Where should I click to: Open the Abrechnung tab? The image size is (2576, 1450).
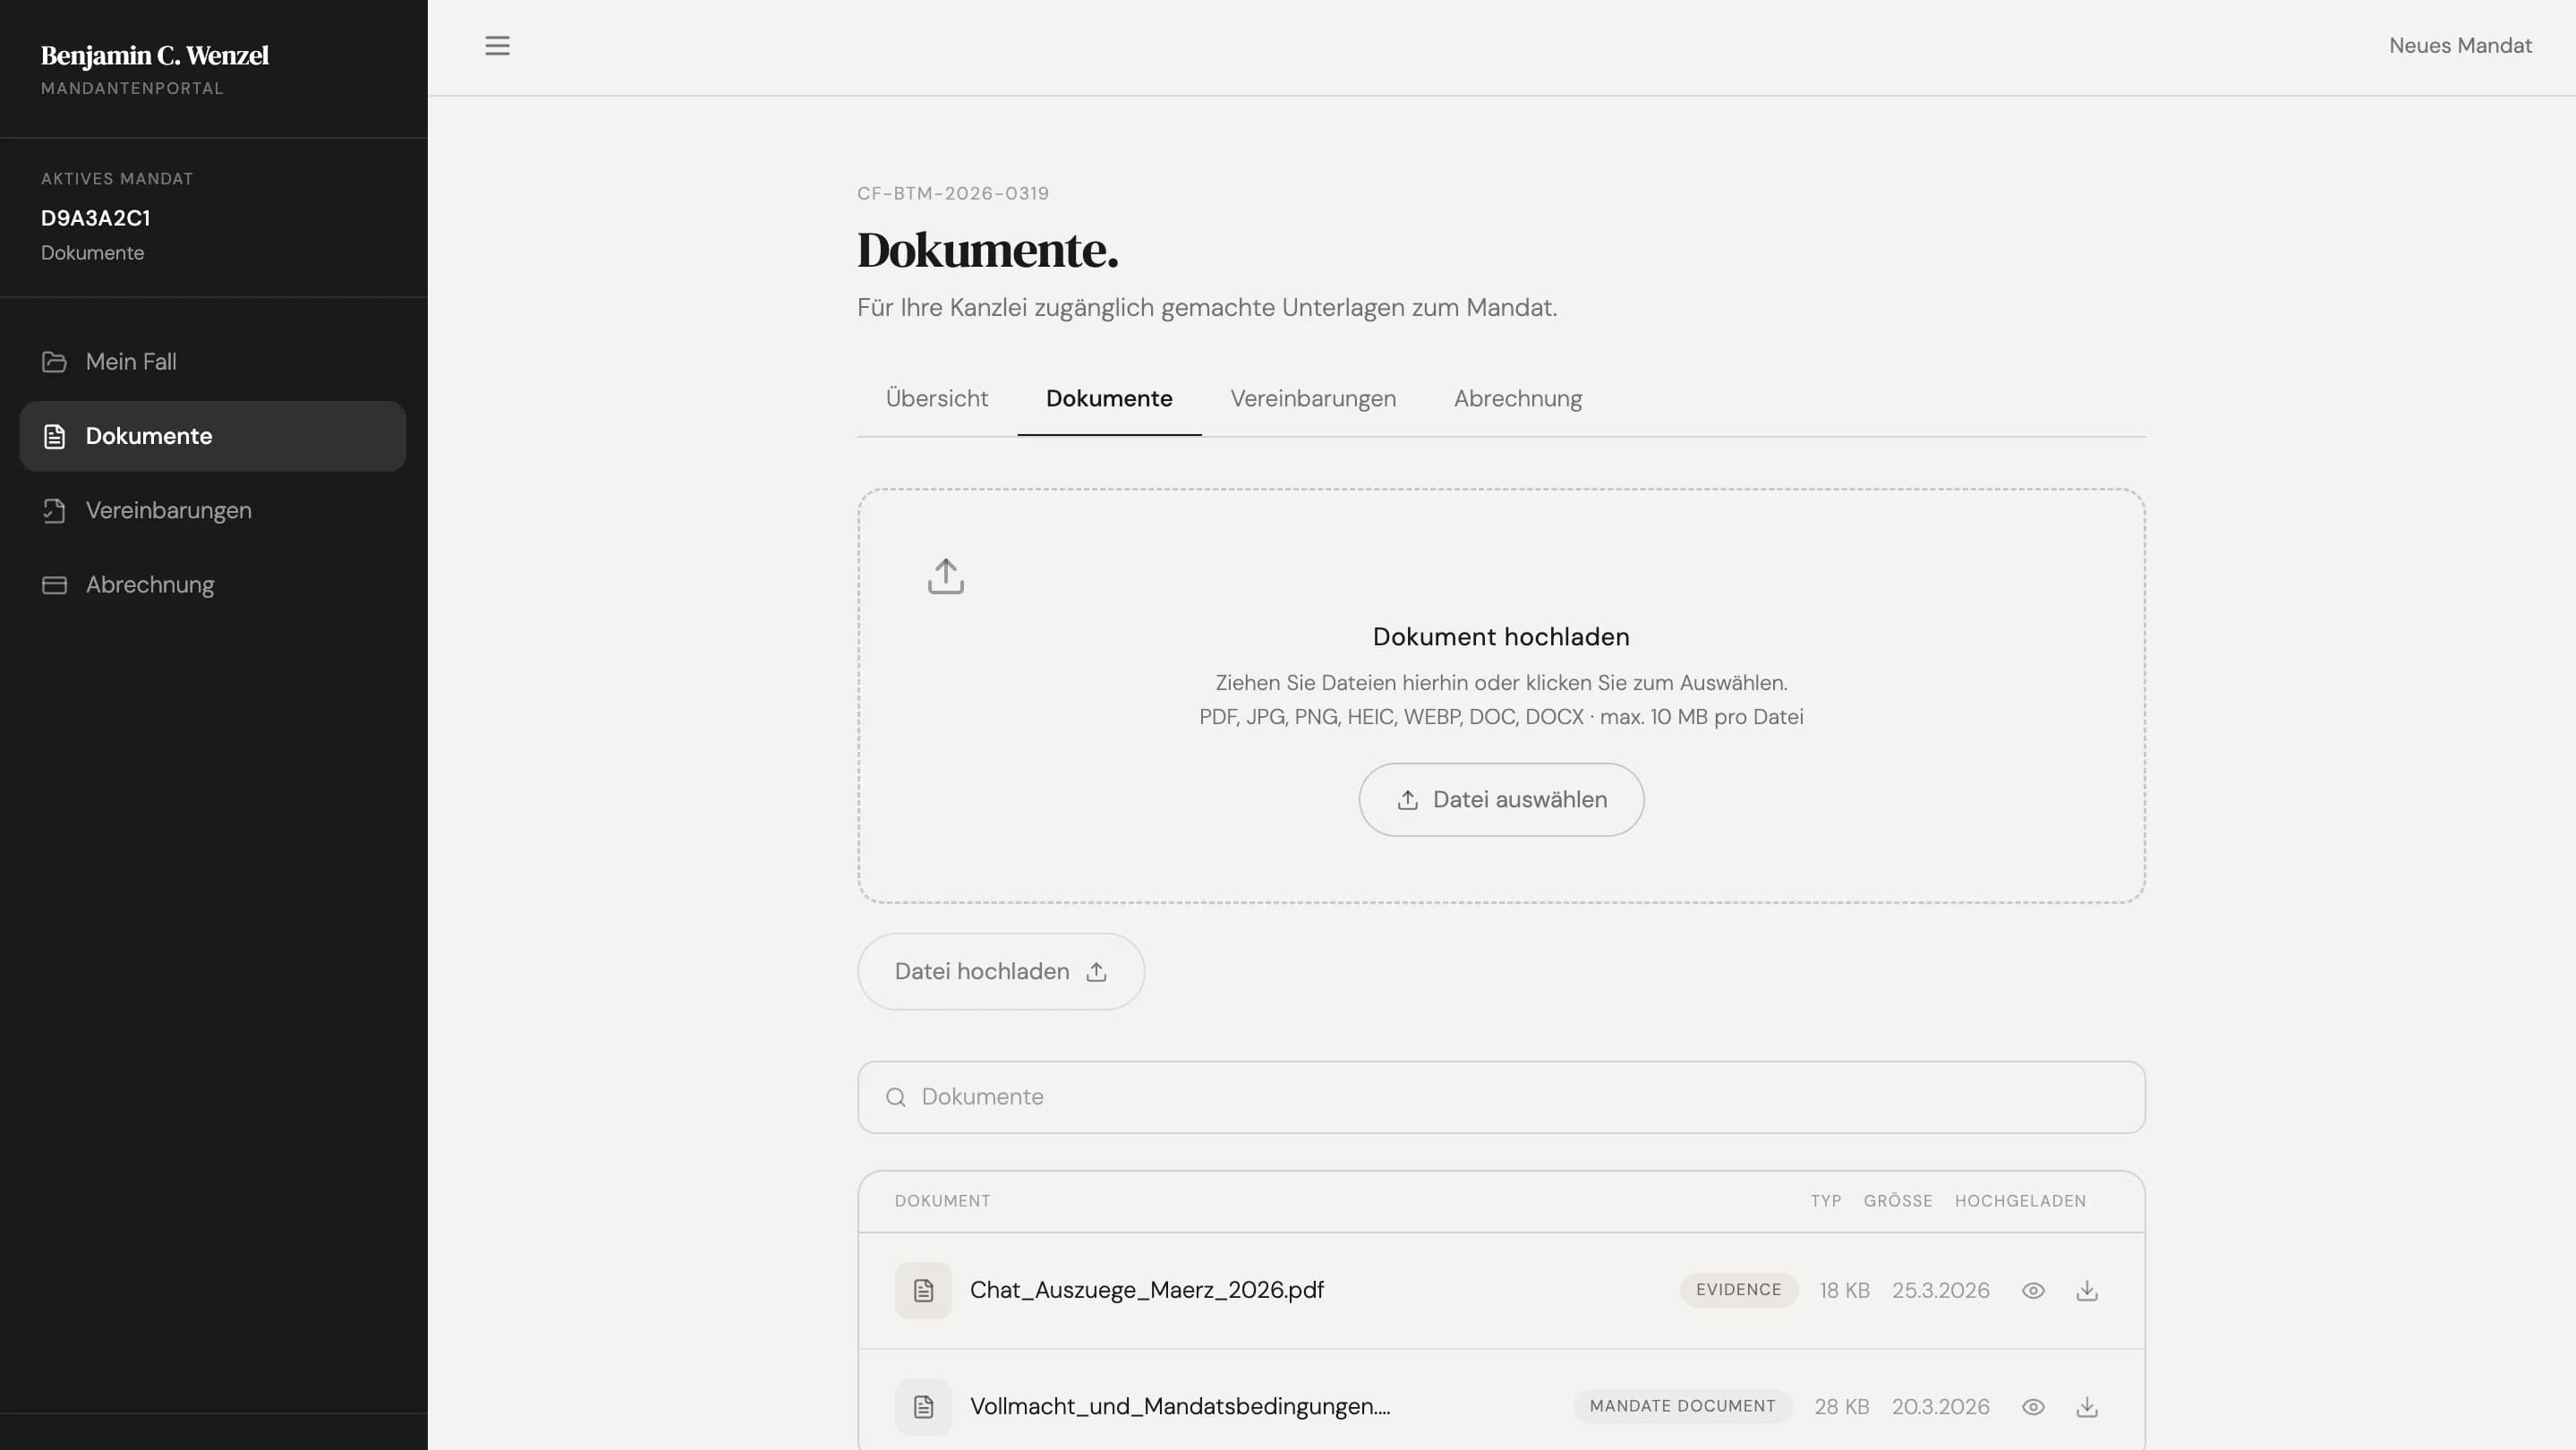point(1517,398)
